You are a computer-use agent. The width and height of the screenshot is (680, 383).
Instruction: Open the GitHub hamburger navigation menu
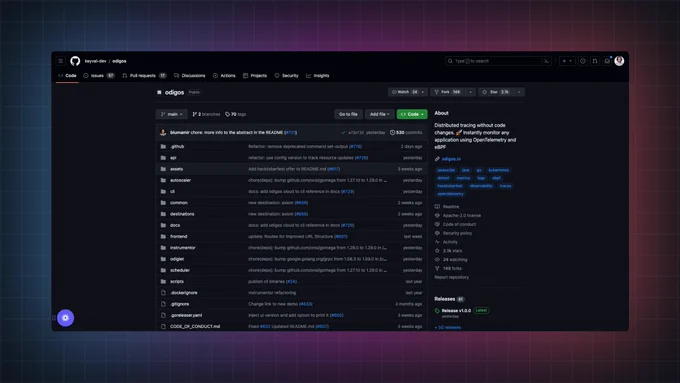[x=61, y=61]
